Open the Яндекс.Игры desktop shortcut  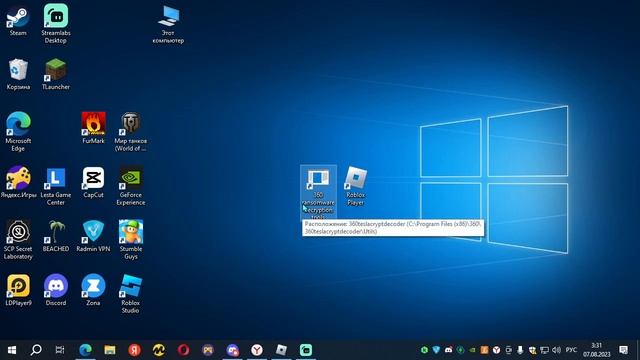point(18,182)
